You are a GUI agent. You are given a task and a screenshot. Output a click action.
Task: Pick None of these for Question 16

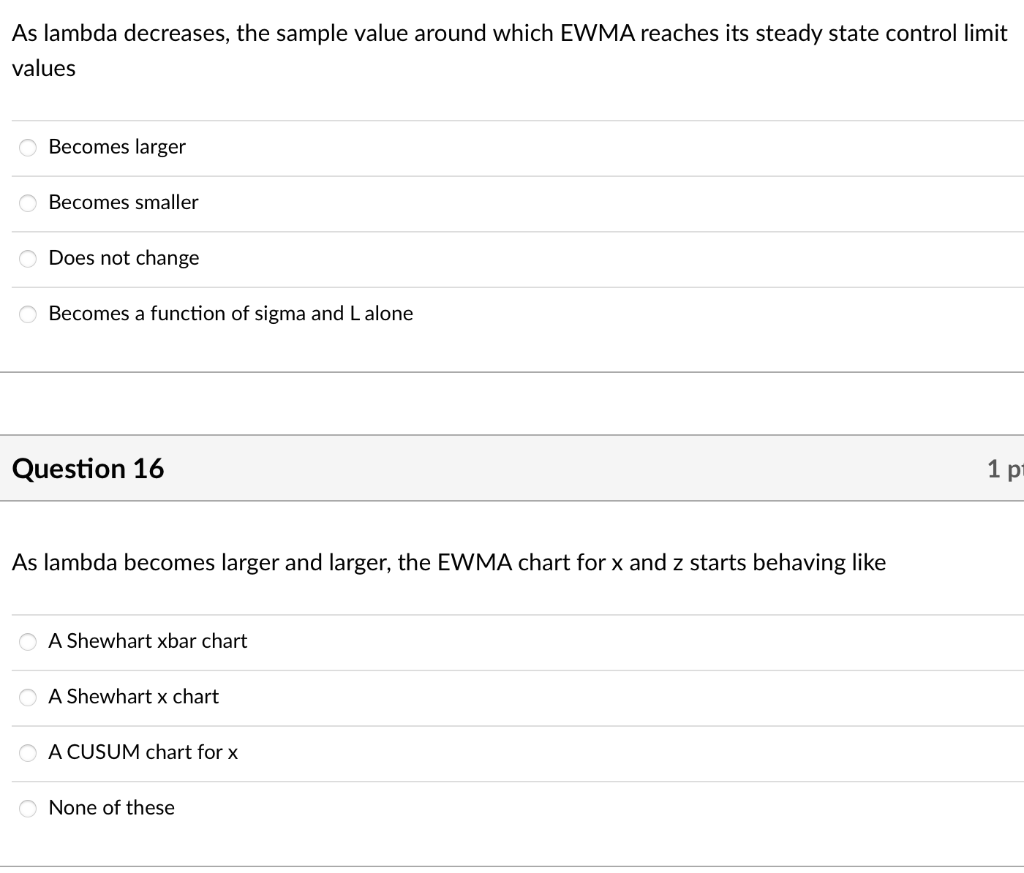[27, 808]
